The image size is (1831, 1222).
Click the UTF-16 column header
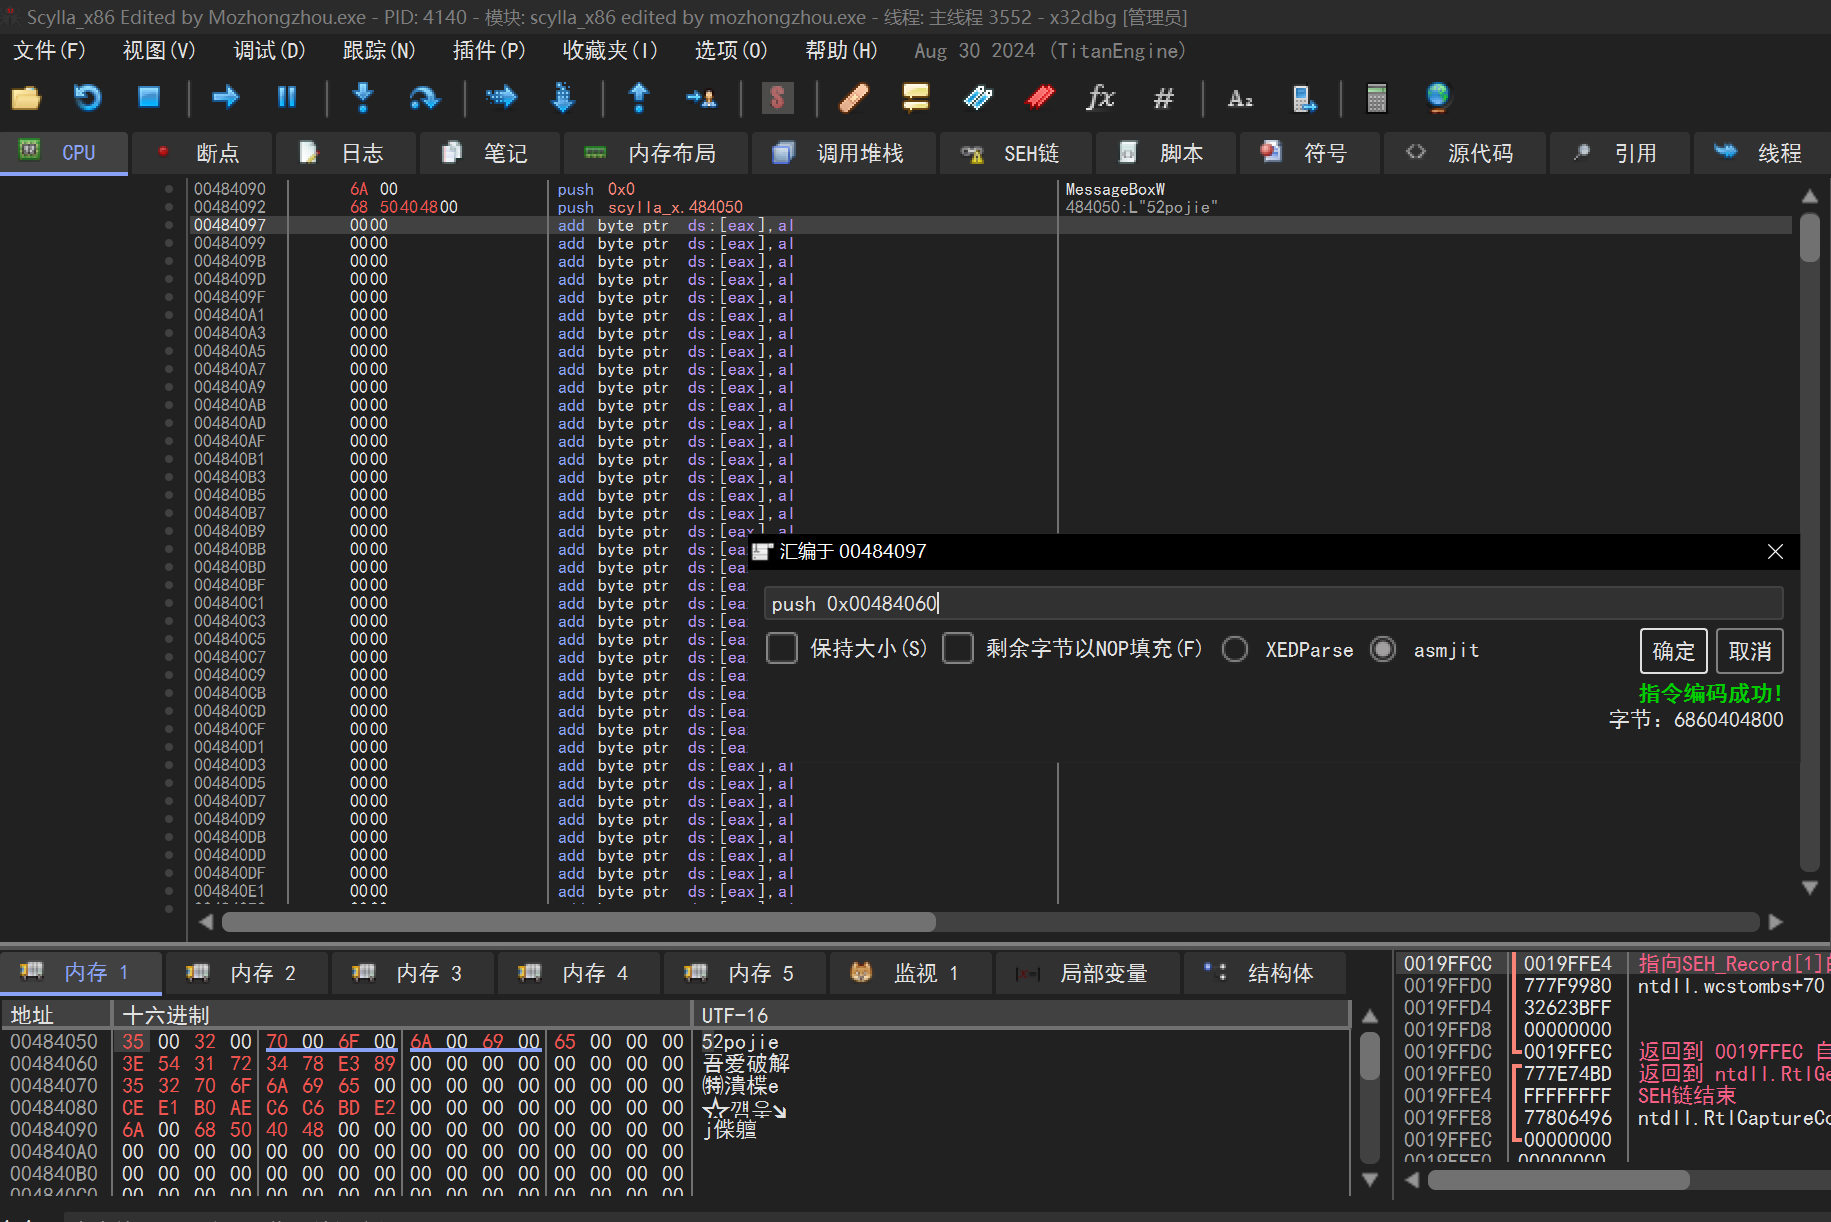(x=1020, y=1015)
